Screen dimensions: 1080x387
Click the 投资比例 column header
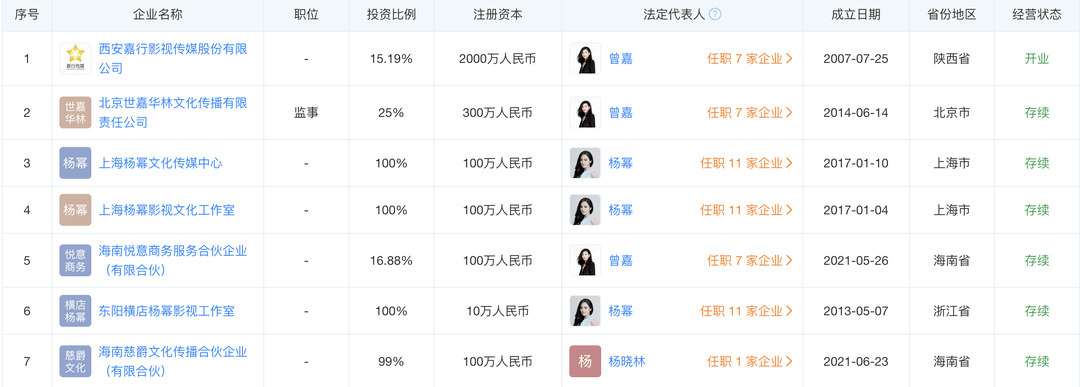(391, 14)
